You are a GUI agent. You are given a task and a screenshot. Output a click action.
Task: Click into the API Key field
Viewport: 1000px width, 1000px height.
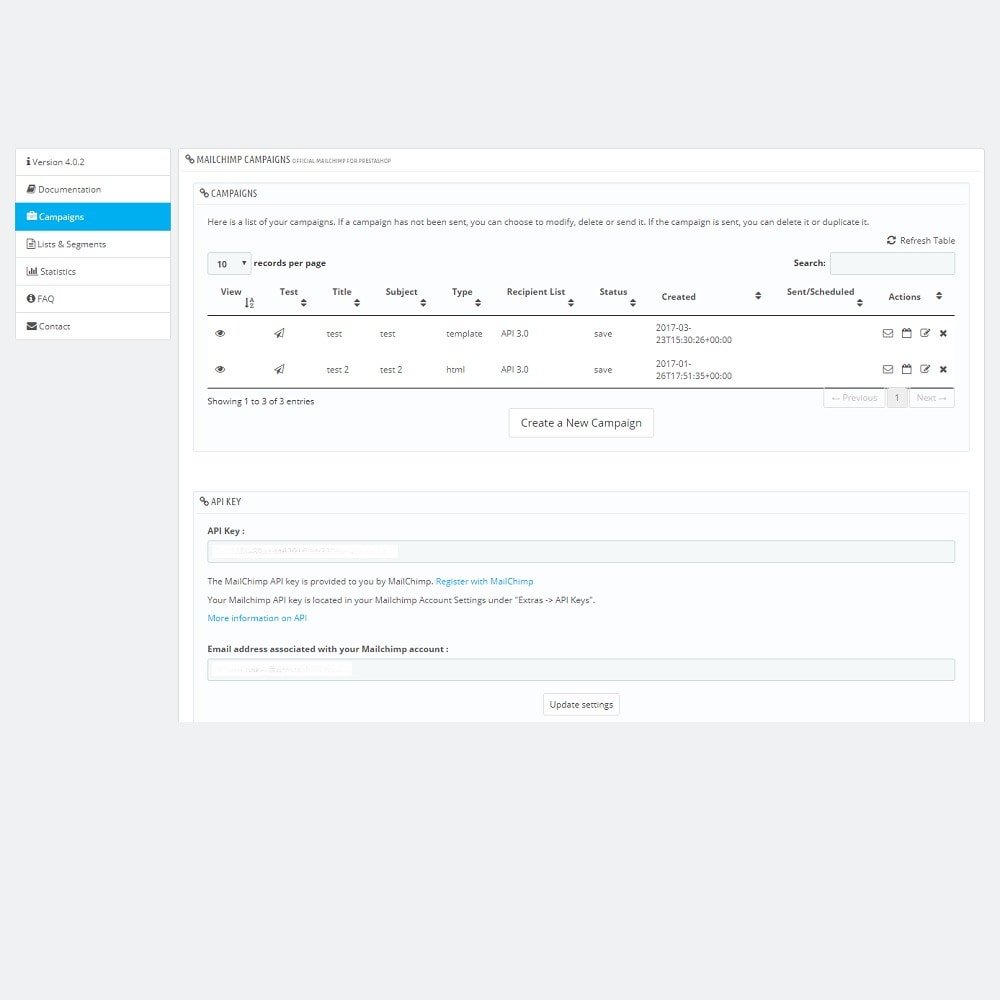pos(581,552)
